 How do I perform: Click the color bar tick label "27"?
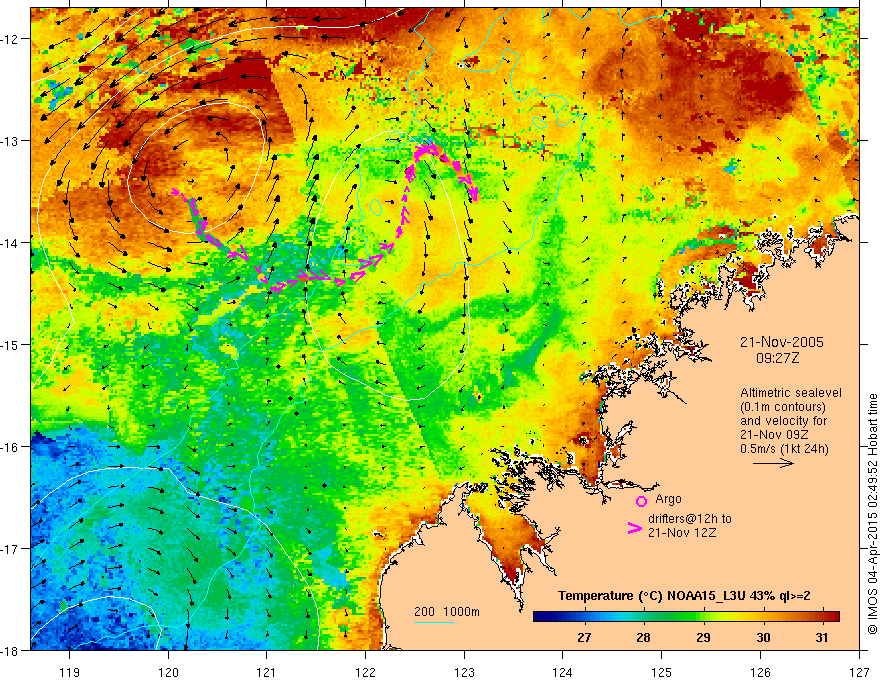click(x=584, y=637)
